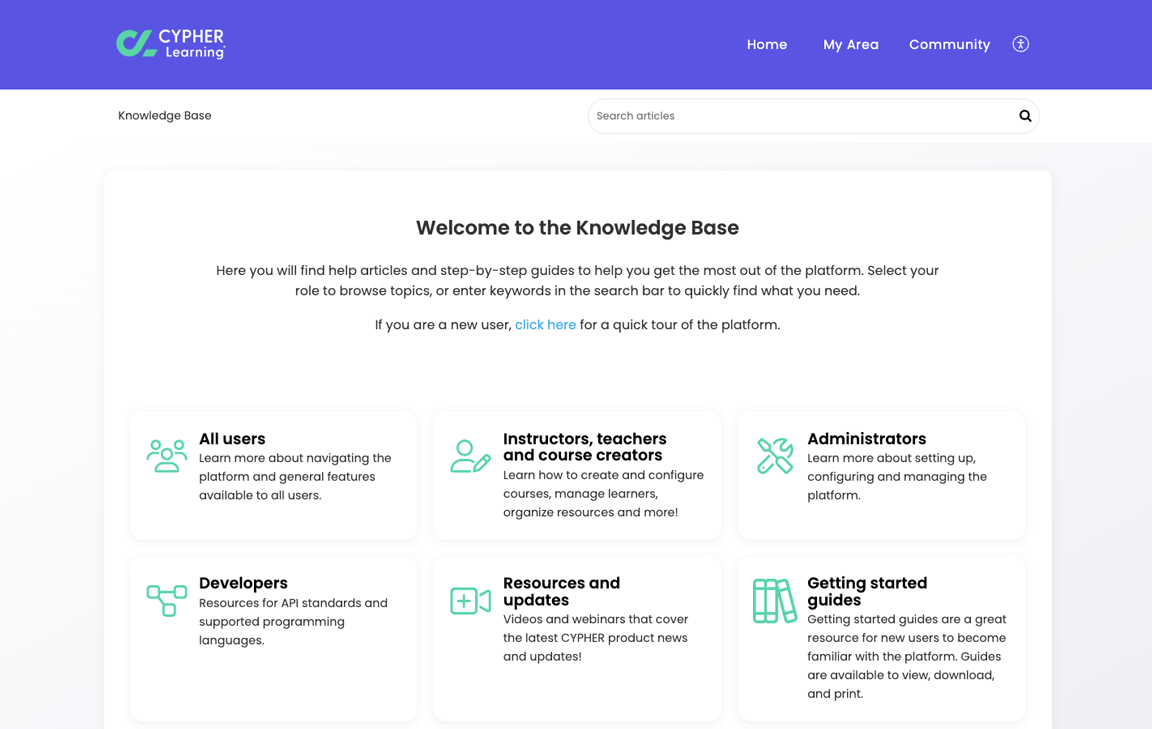Go to the Community page
Image resolution: width=1152 pixels, height=729 pixels.
(x=949, y=44)
